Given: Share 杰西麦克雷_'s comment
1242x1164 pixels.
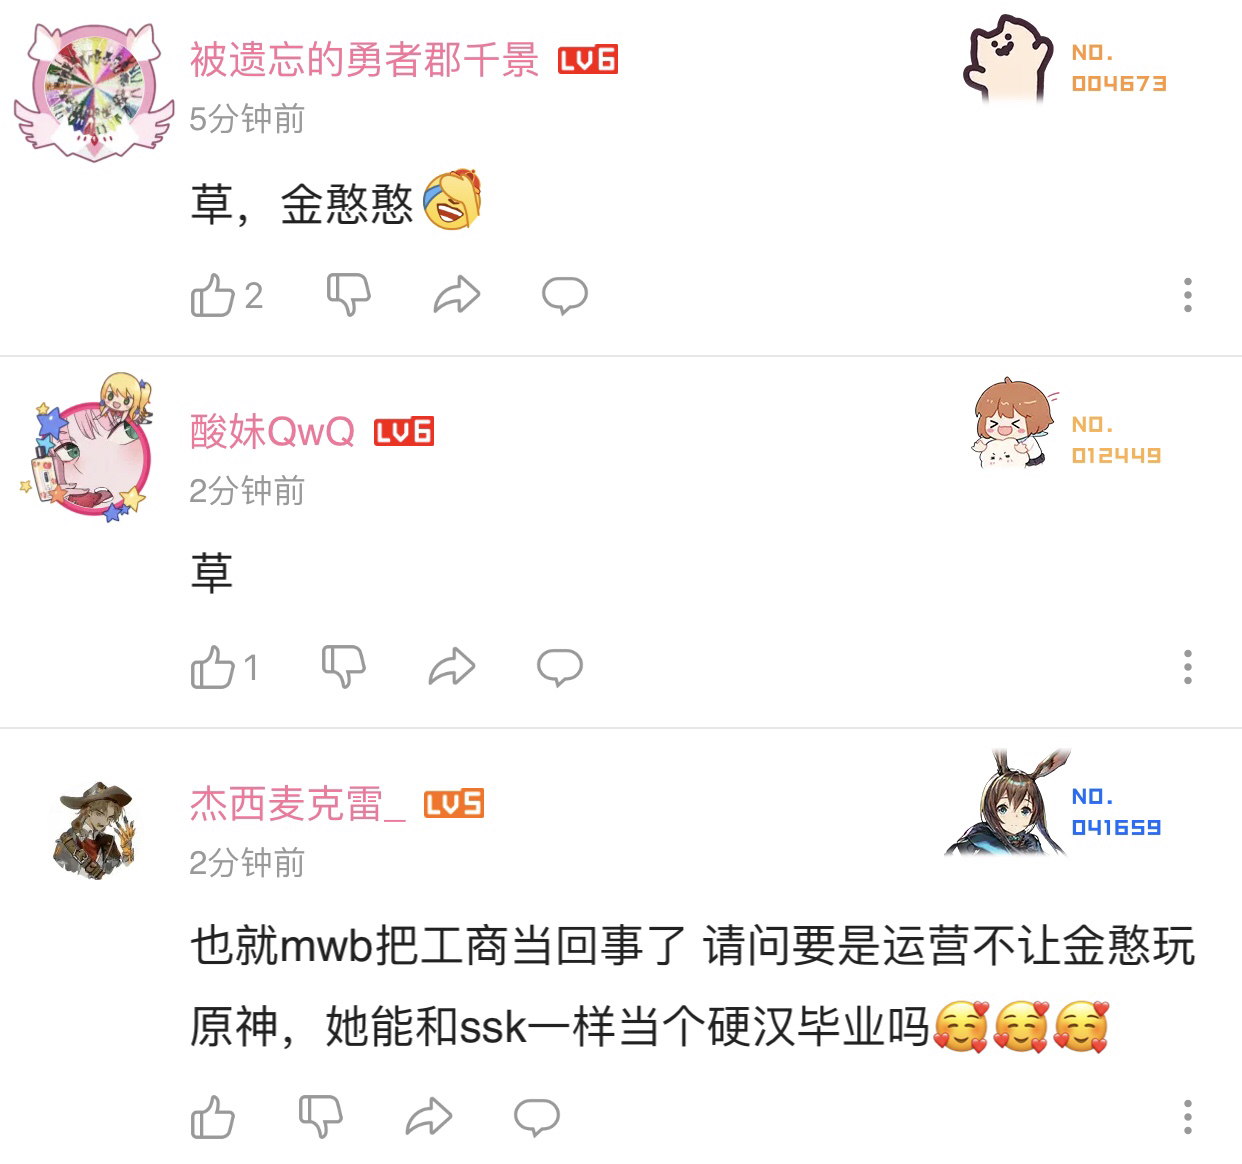Looking at the screenshot, I should click(x=429, y=1117).
